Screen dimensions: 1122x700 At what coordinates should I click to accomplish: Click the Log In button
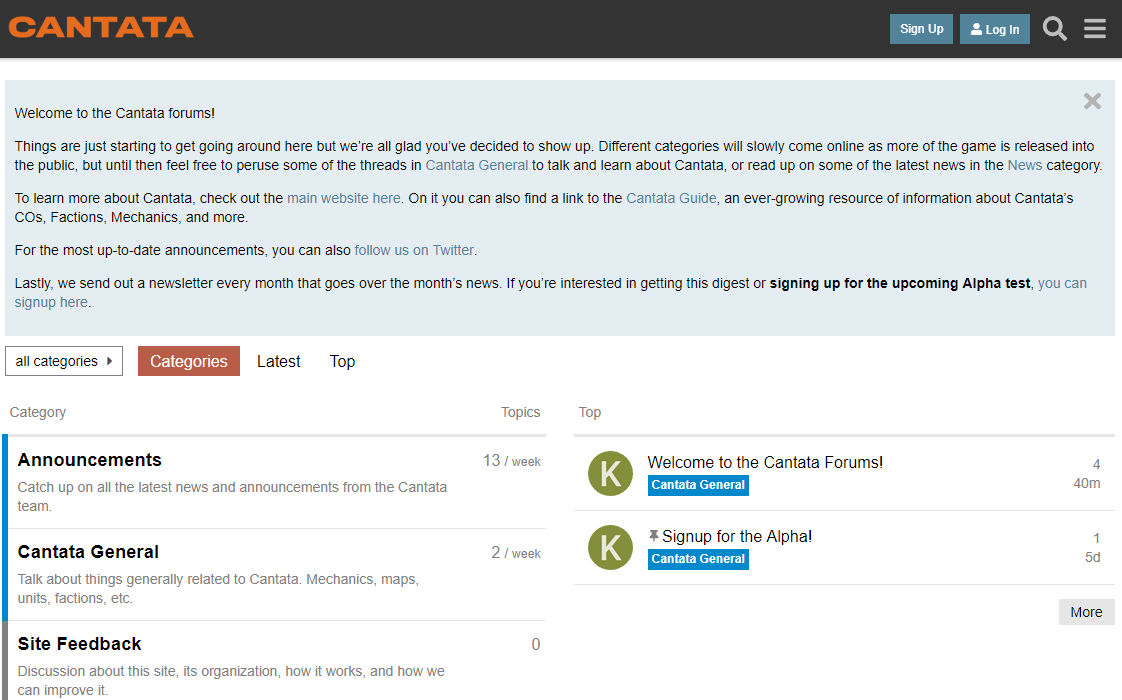tap(995, 29)
